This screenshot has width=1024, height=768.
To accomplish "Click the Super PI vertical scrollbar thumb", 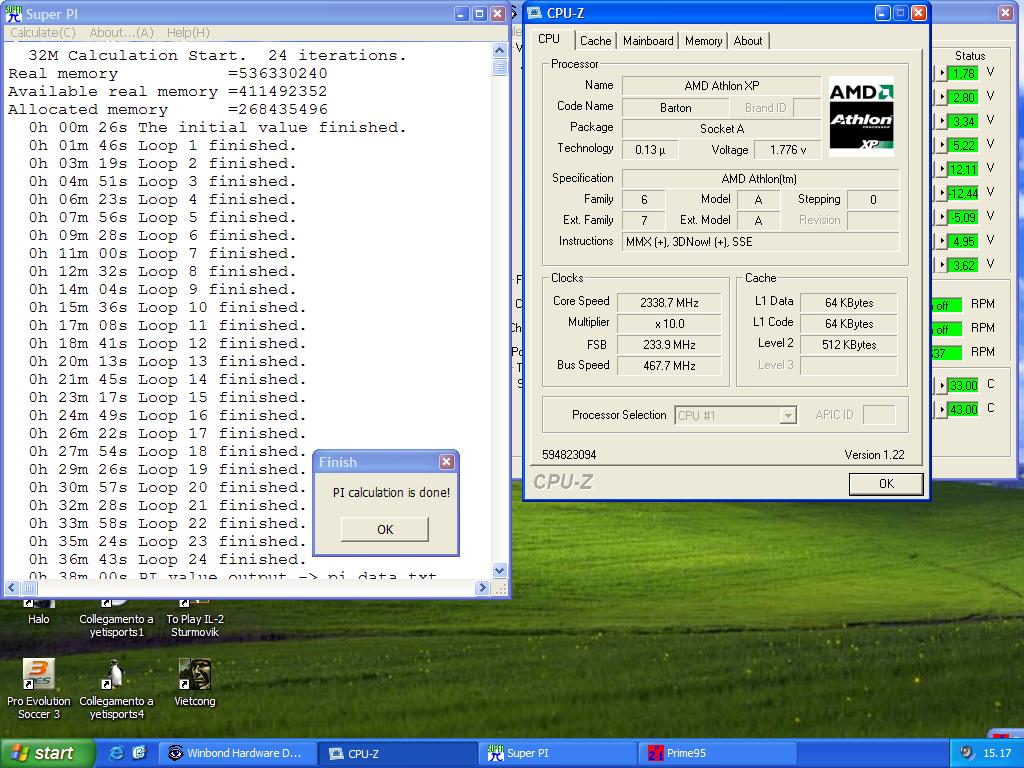I will 500,67.
